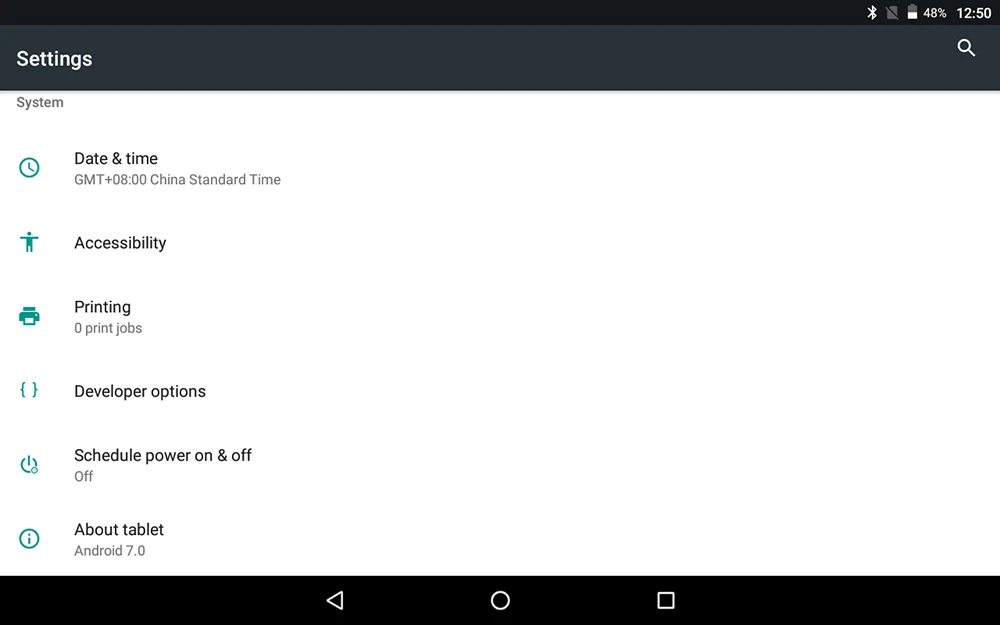This screenshot has height=625, width=1000.
Task: Tap the Schedule power icon
Action: 29,464
